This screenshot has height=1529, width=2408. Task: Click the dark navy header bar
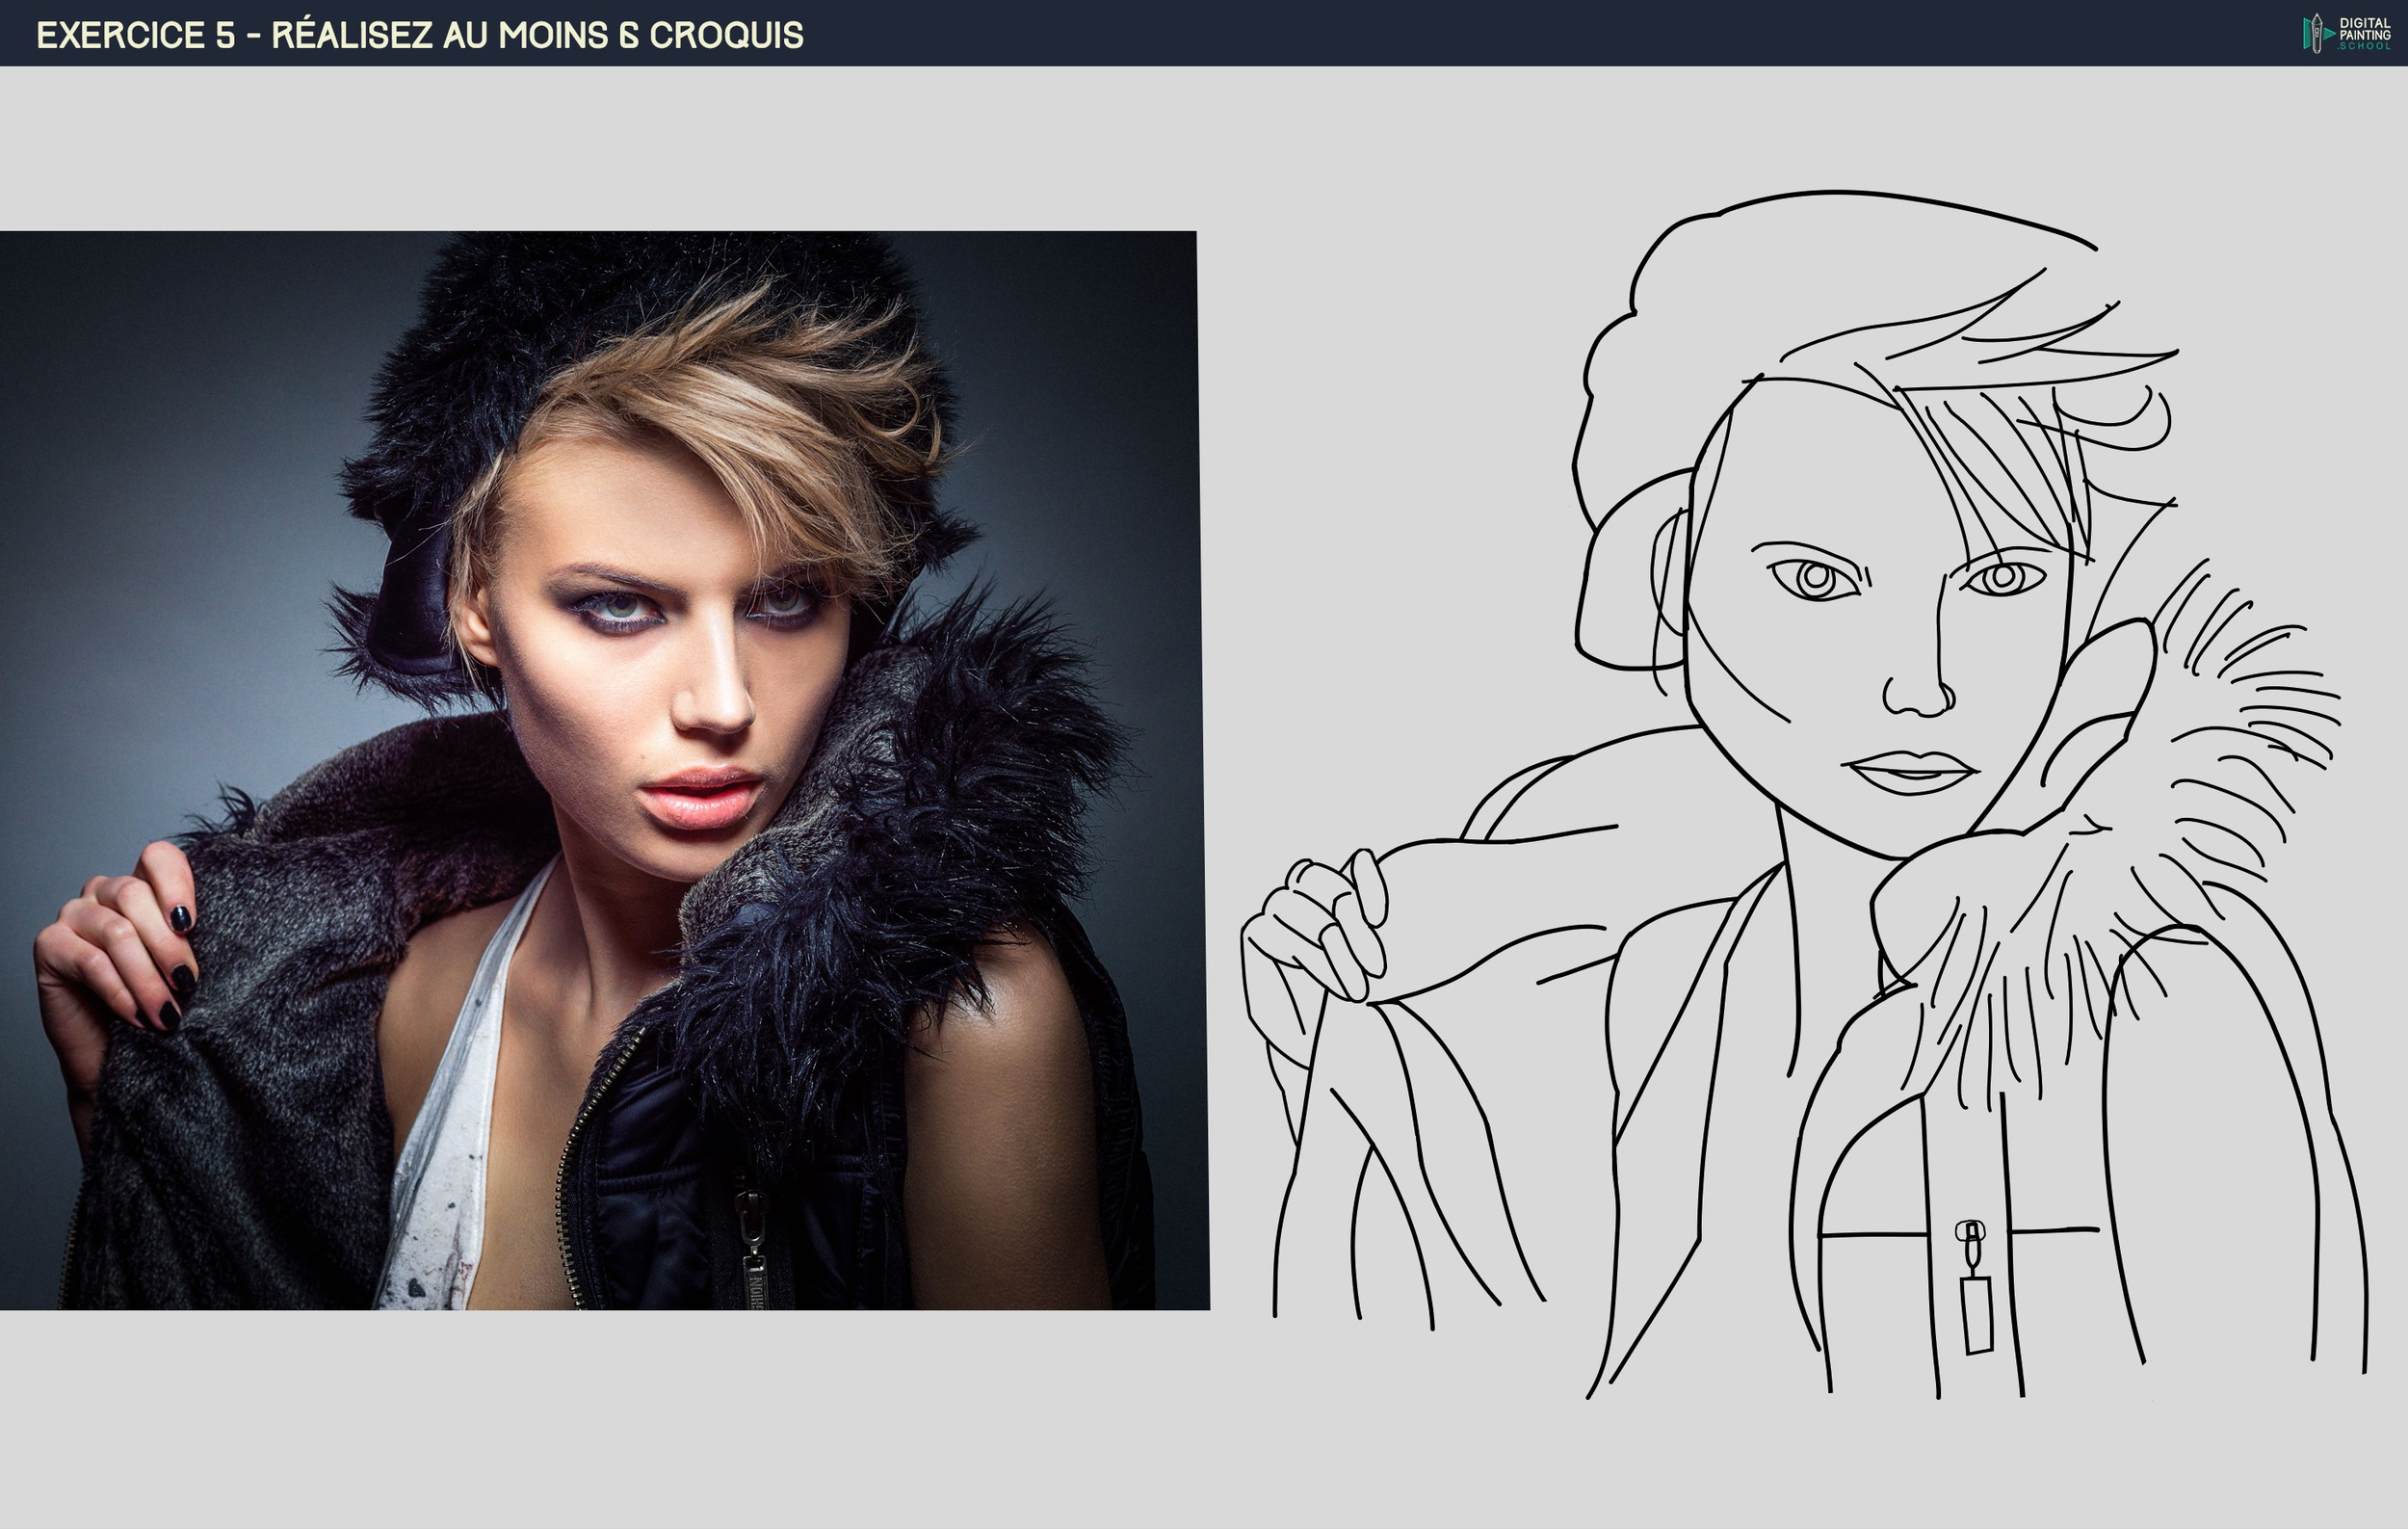click(1500, 33)
